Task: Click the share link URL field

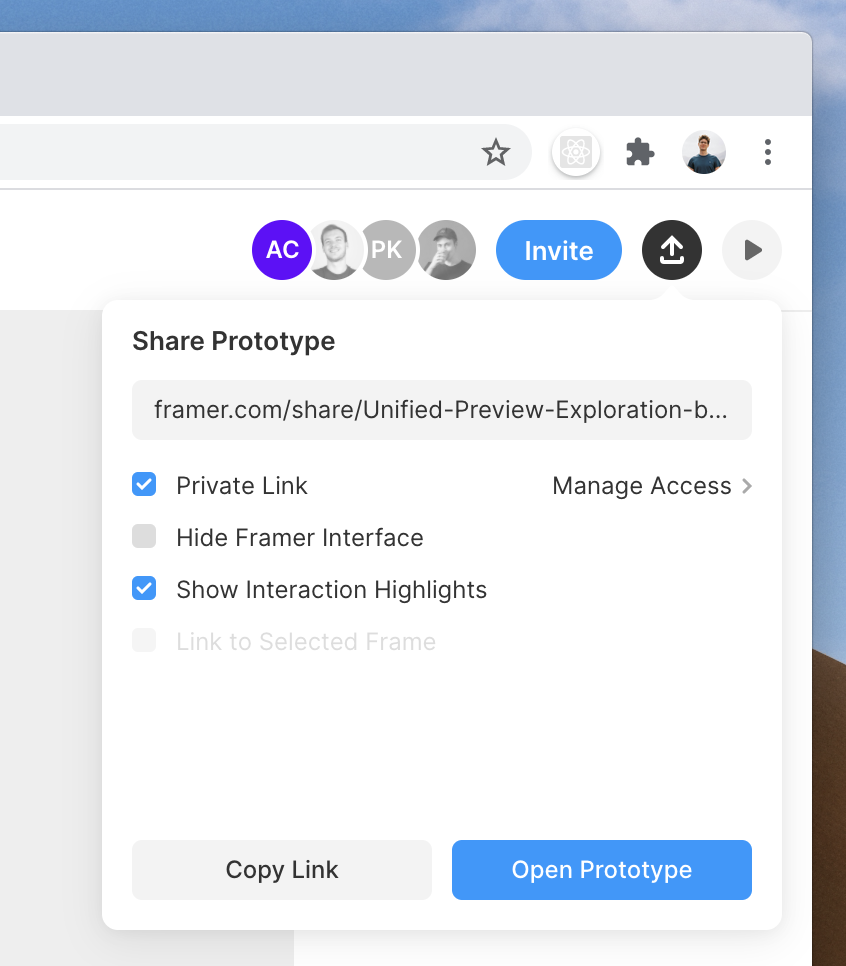Action: 442,410
